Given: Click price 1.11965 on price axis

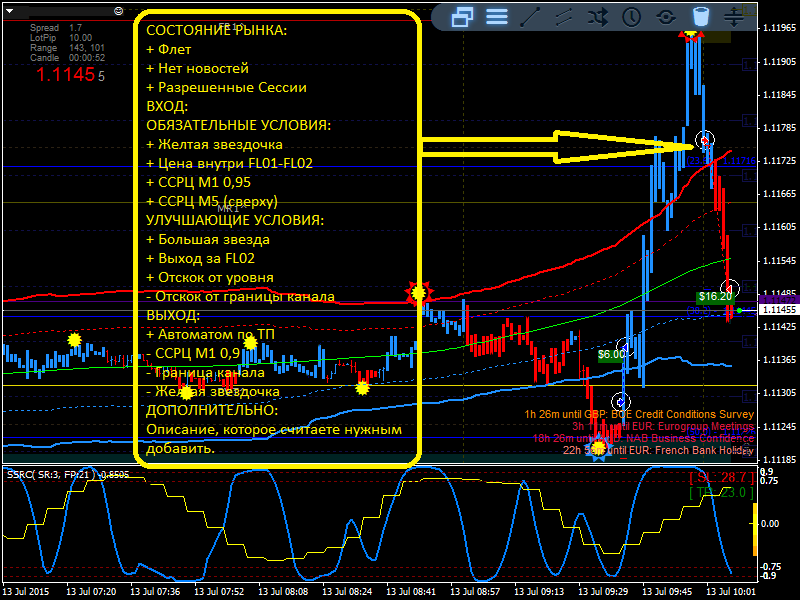Looking at the screenshot, I should tap(779, 28).
